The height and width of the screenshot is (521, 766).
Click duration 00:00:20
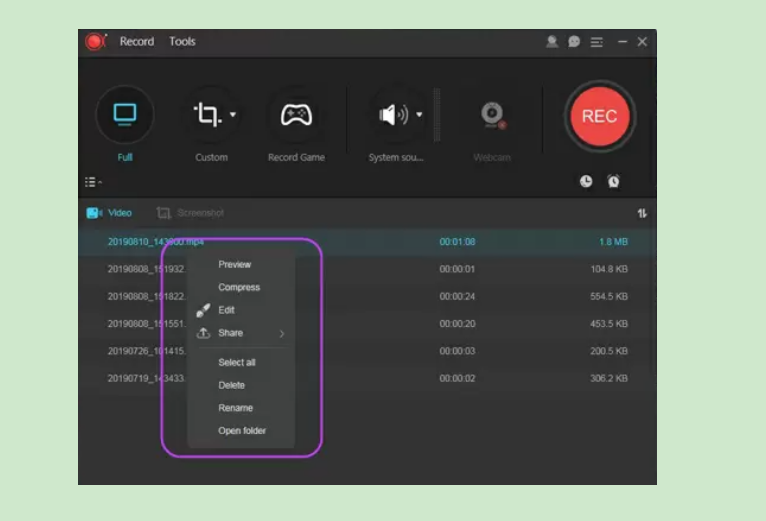coord(457,324)
